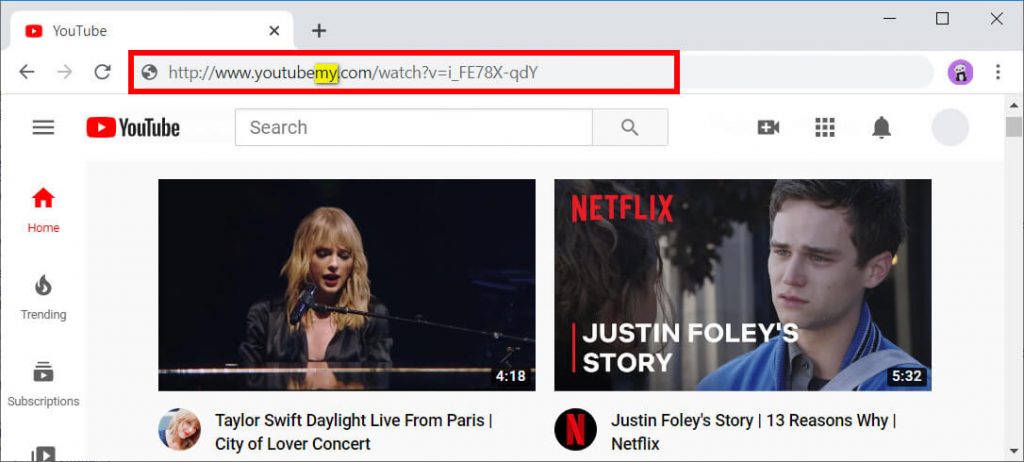The image size is (1024, 462).
Task: Click the magnifier search button
Action: pos(630,127)
